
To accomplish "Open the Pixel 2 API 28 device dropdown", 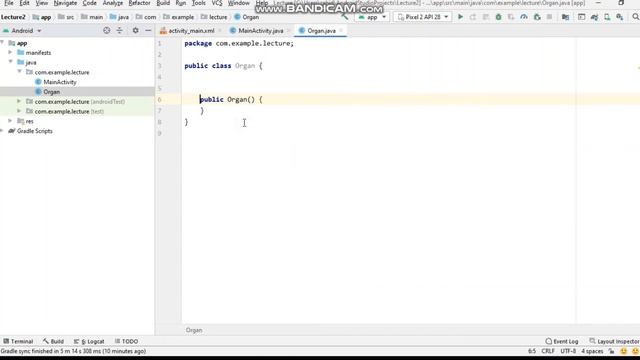I will pyautogui.click(x=423, y=17).
